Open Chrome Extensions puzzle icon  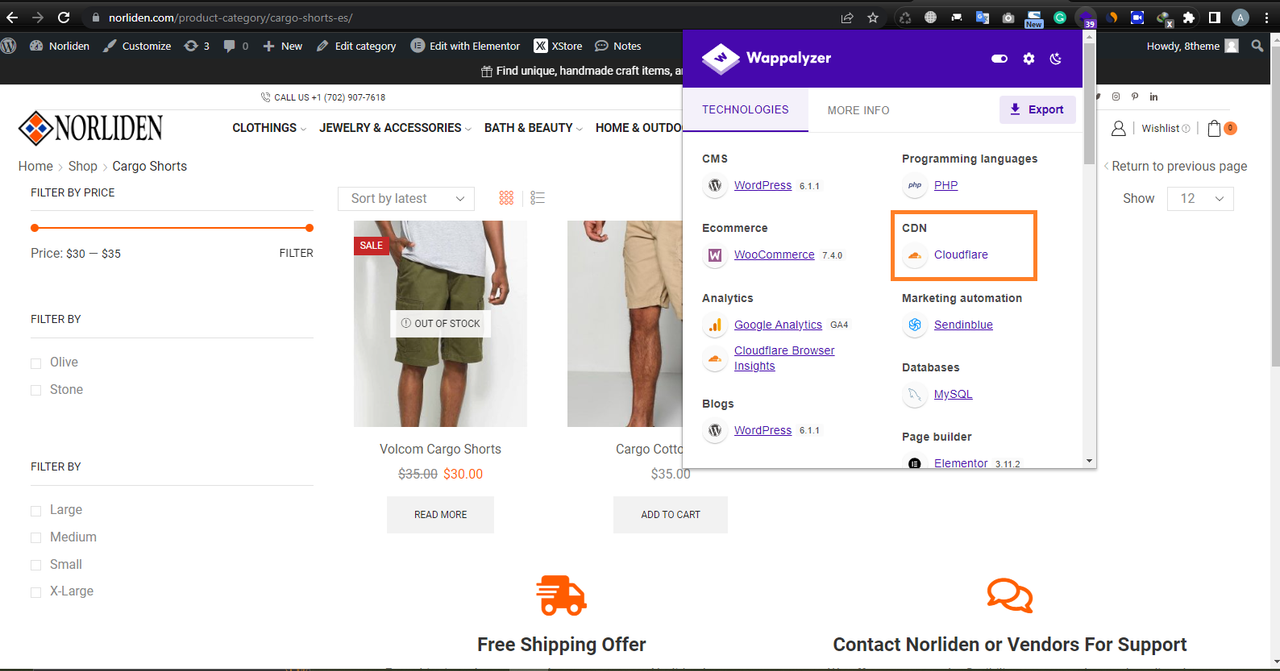coord(1188,18)
